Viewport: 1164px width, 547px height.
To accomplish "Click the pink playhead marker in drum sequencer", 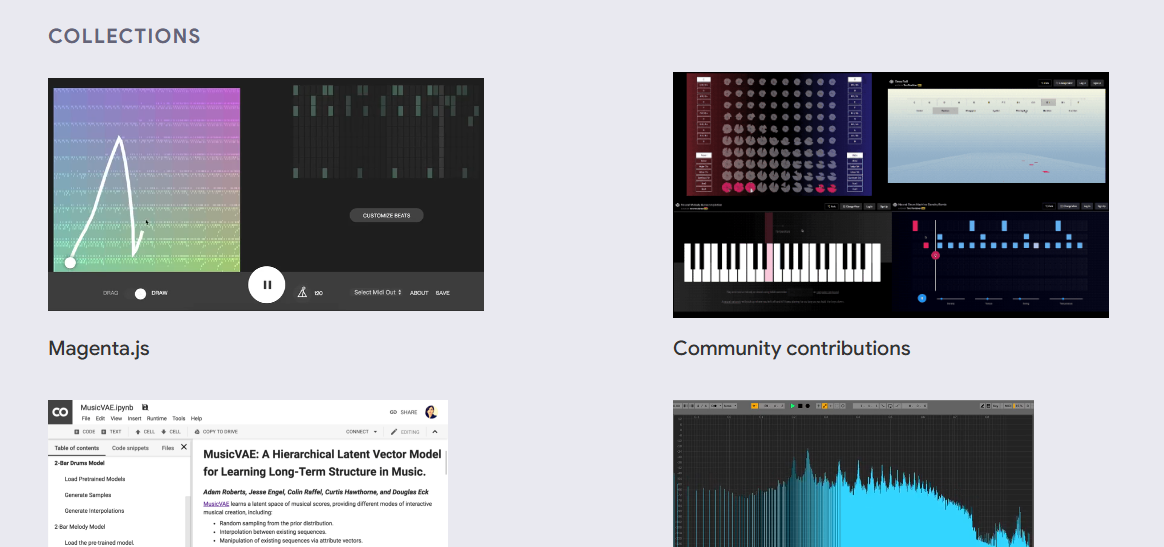I will pos(935,255).
